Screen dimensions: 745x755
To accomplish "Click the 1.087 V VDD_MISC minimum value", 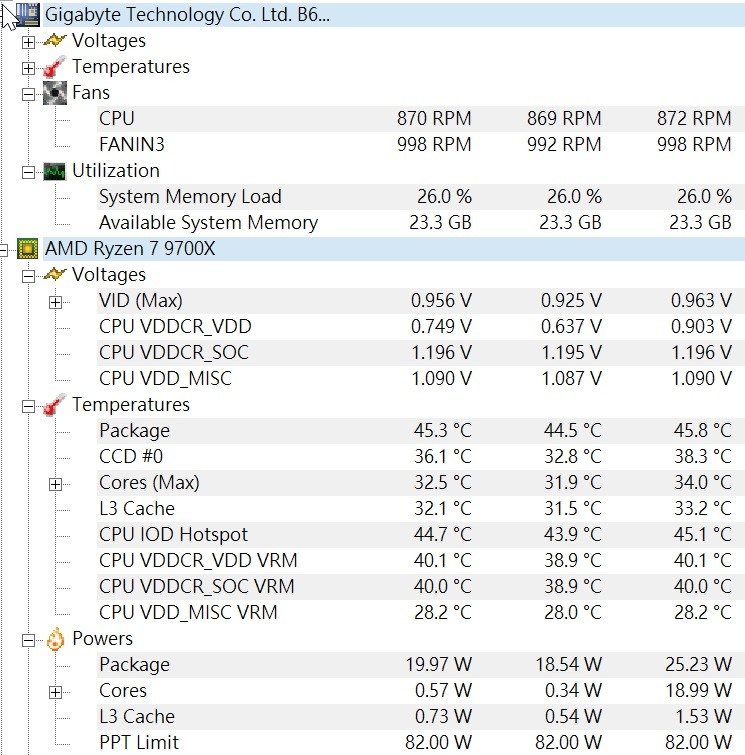I will pyautogui.click(x=571, y=378).
